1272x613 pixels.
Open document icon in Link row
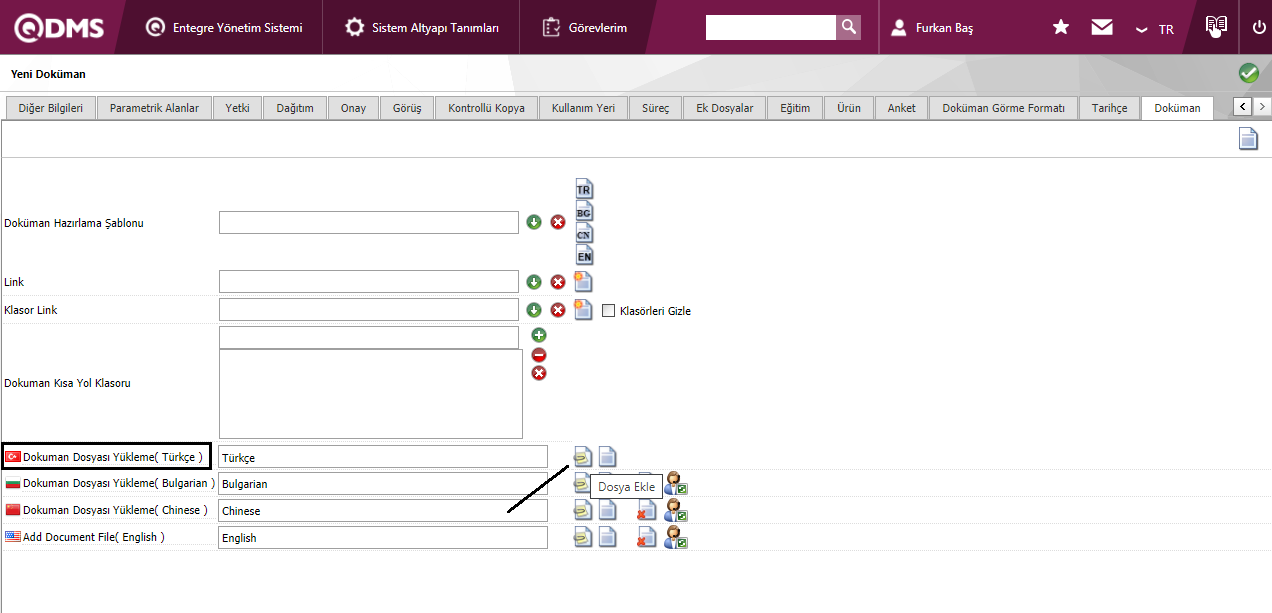coord(583,281)
